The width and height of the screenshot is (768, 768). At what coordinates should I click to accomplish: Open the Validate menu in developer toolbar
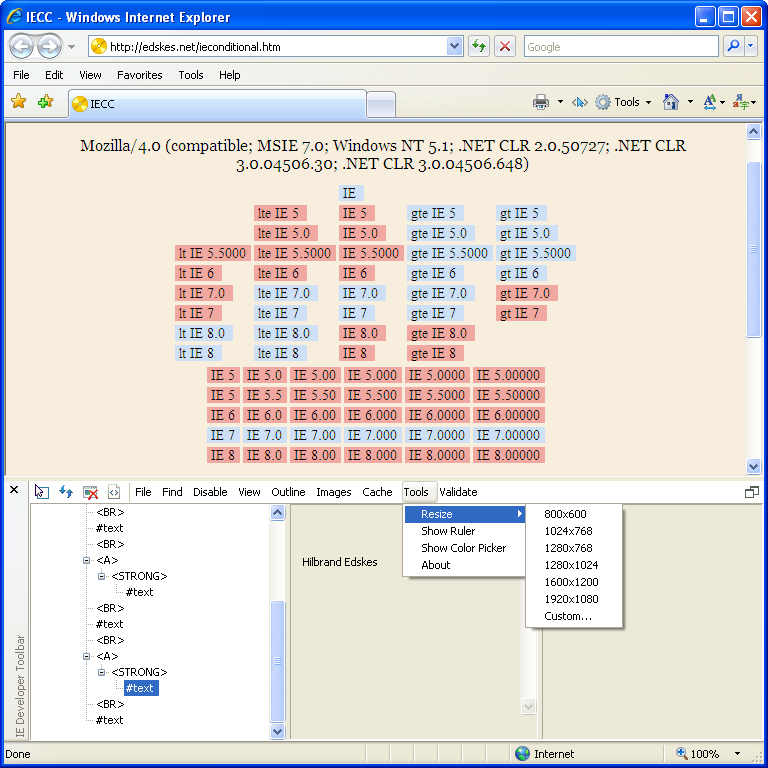coord(458,492)
